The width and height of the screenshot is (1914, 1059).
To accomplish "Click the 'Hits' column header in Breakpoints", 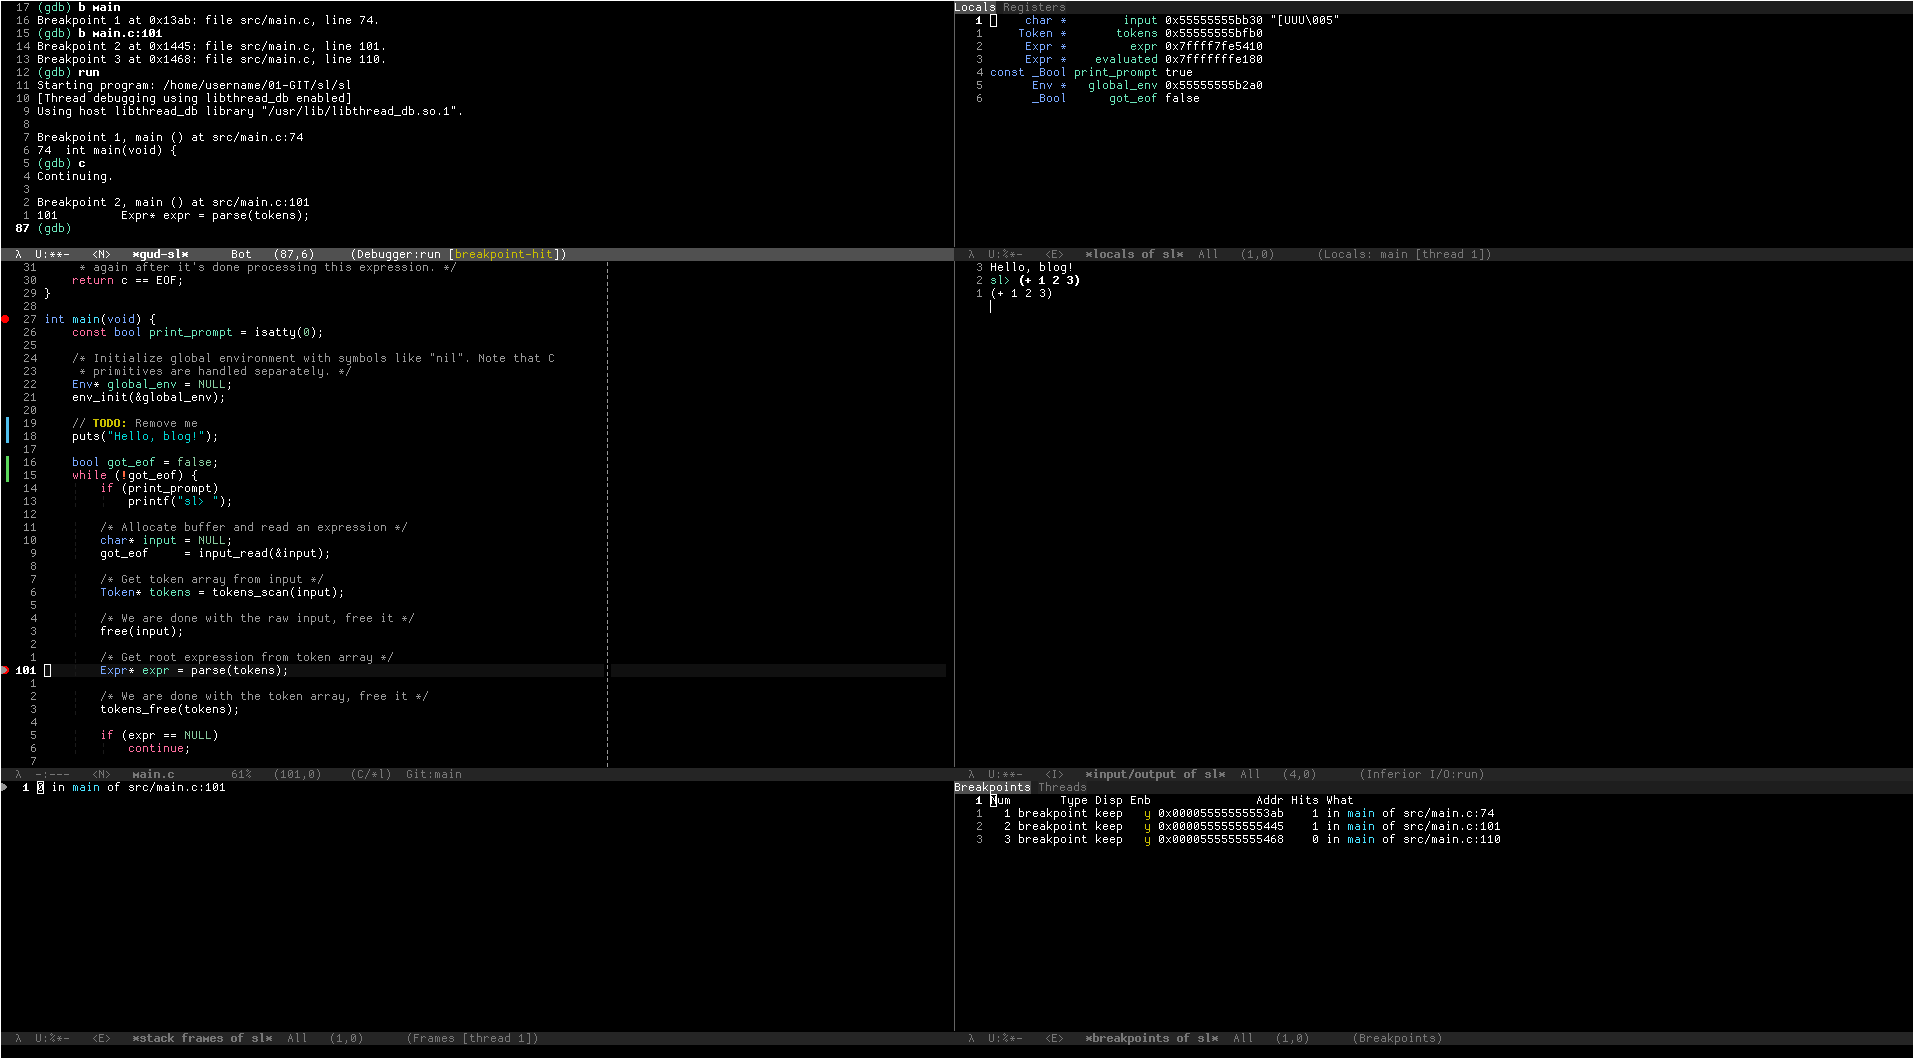I will click(1305, 800).
